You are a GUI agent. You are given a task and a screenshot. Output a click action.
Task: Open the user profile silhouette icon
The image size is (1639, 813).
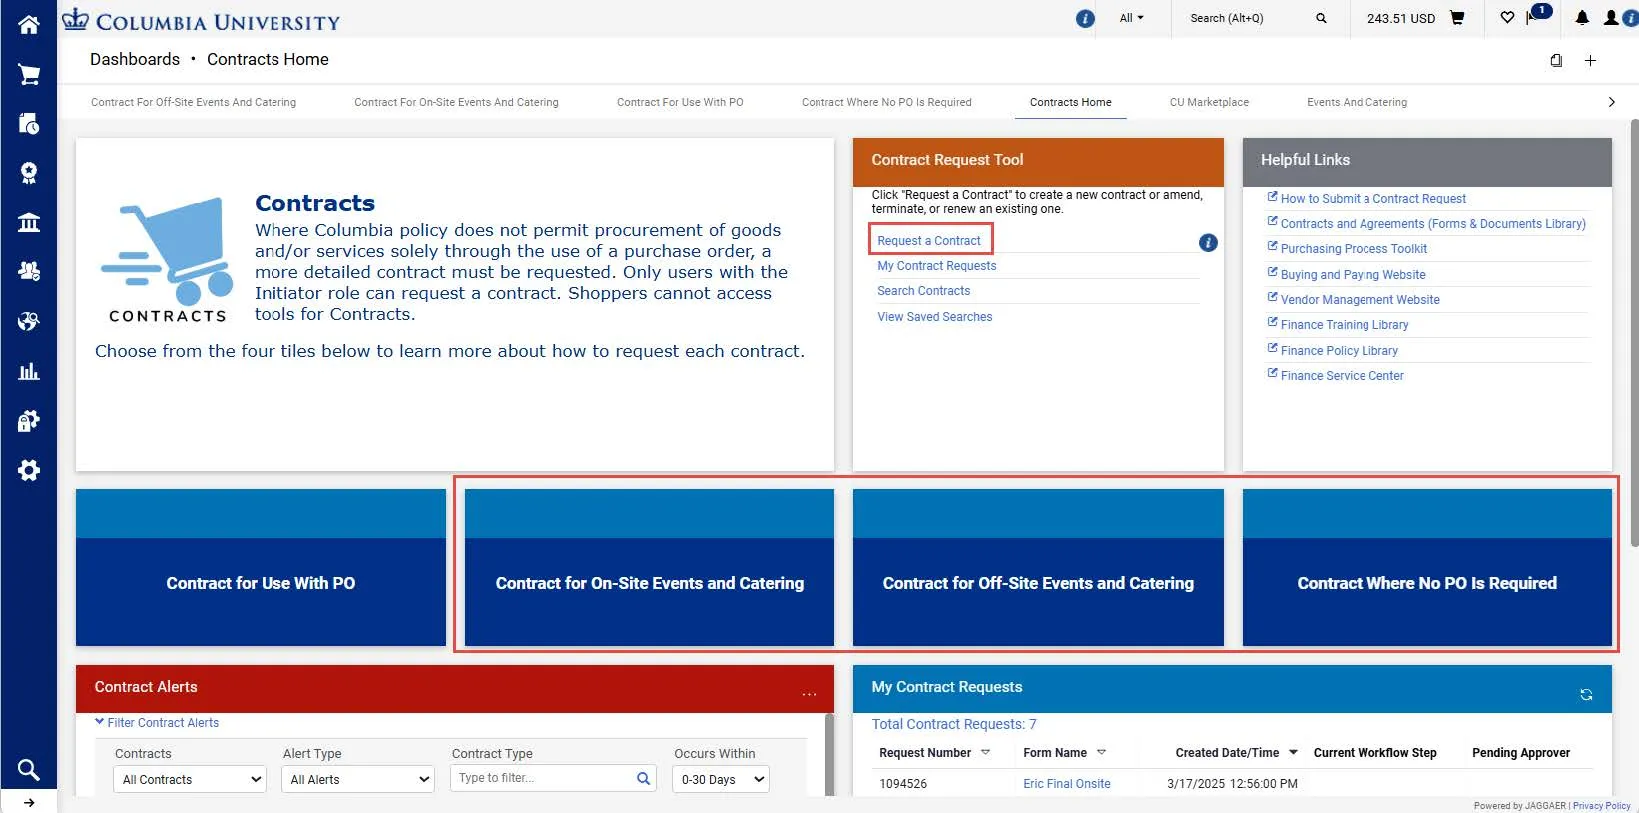(x=1610, y=17)
